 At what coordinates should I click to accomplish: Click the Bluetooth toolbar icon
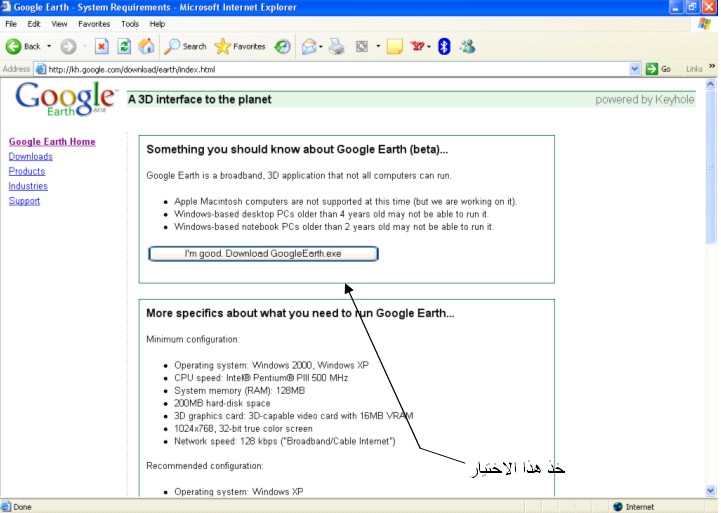pyautogui.click(x=444, y=46)
